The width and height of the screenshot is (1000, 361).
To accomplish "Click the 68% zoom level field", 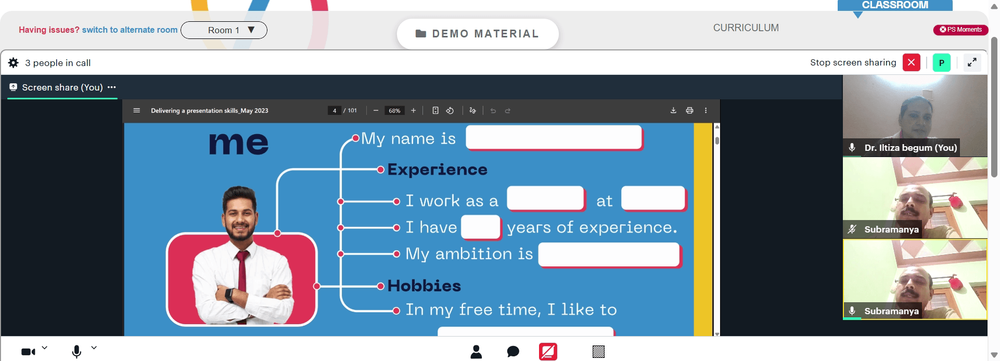I will pyautogui.click(x=395, y=110).
